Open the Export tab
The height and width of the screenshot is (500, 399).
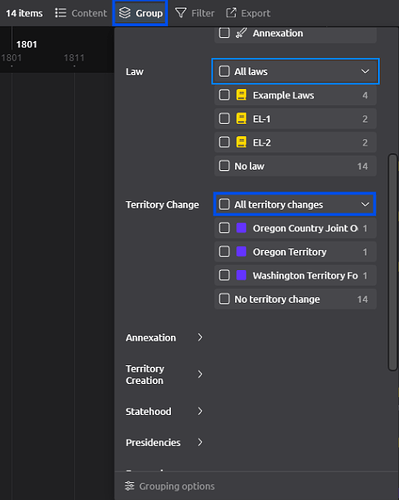(248, 13)
